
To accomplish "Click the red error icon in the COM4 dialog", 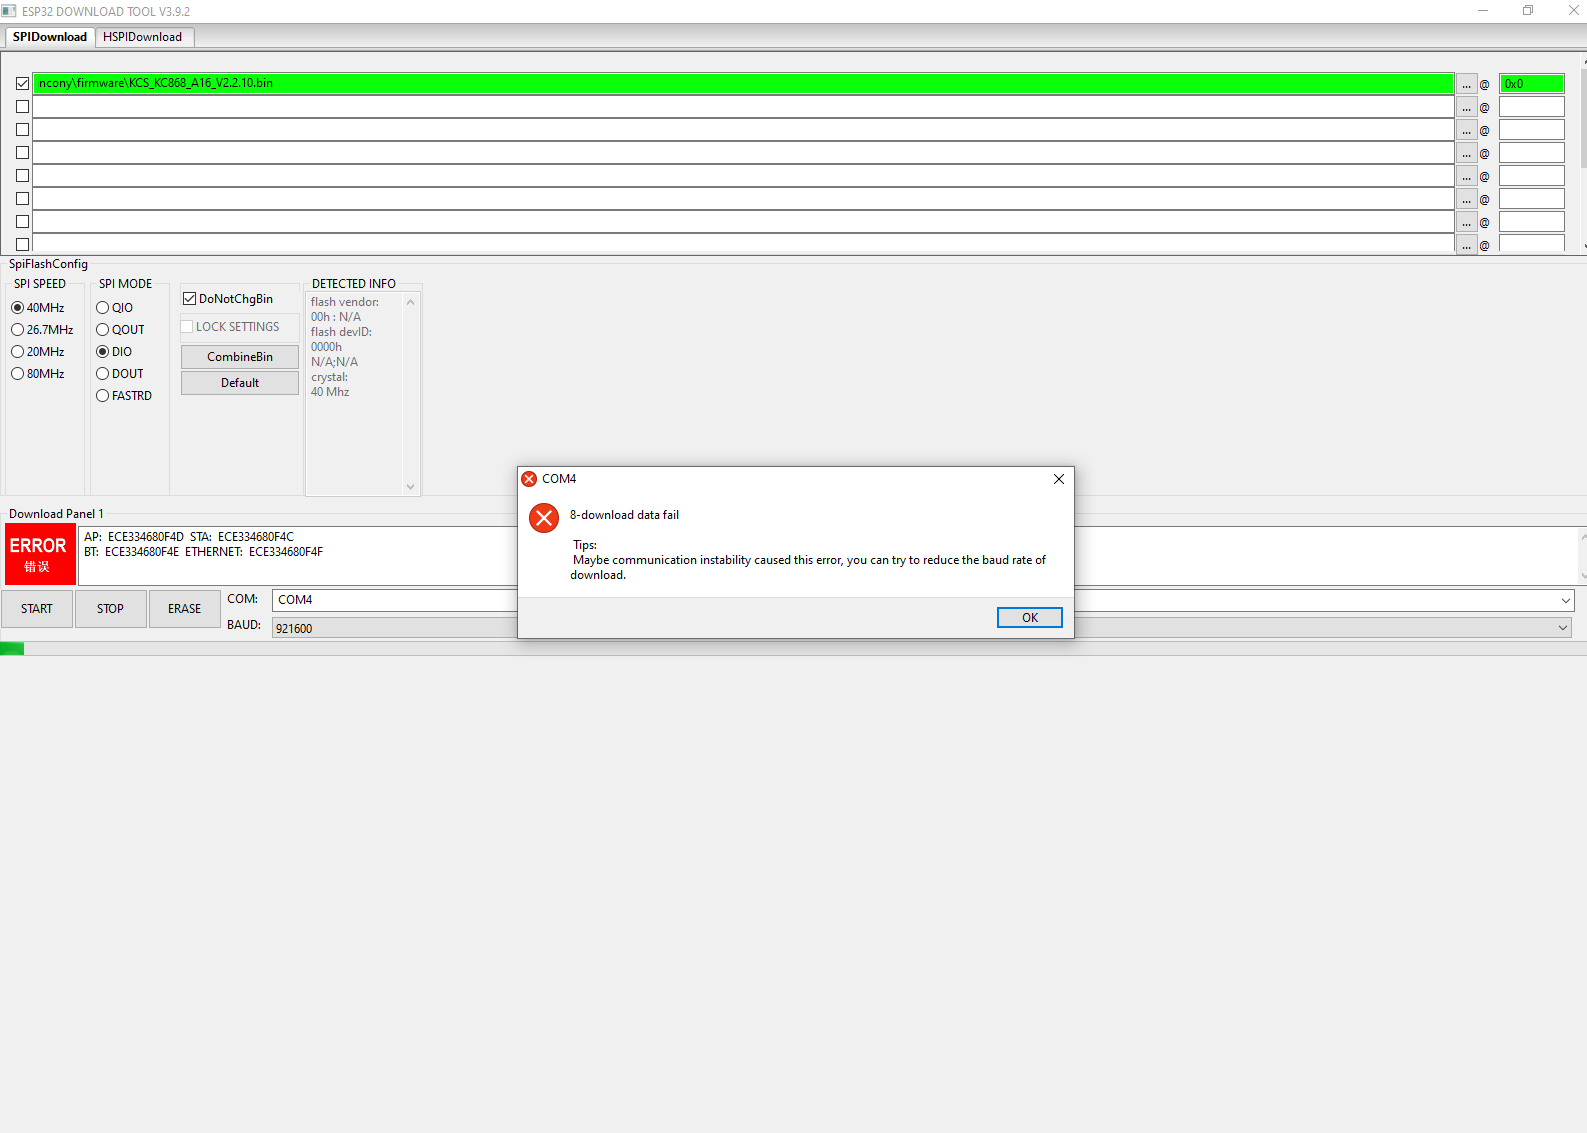I will (x=544, y=518).
